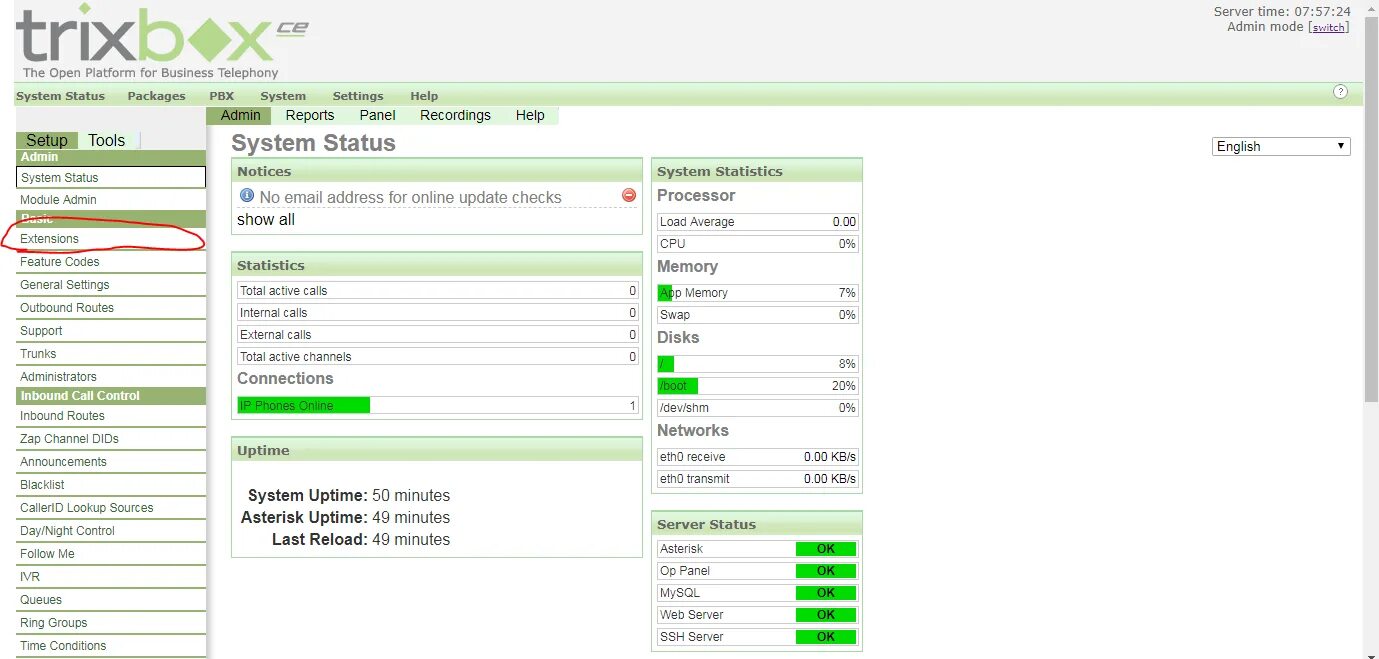Click the Swap memory row
Screen dimensions: 1379x659
[x=758, y=315]
